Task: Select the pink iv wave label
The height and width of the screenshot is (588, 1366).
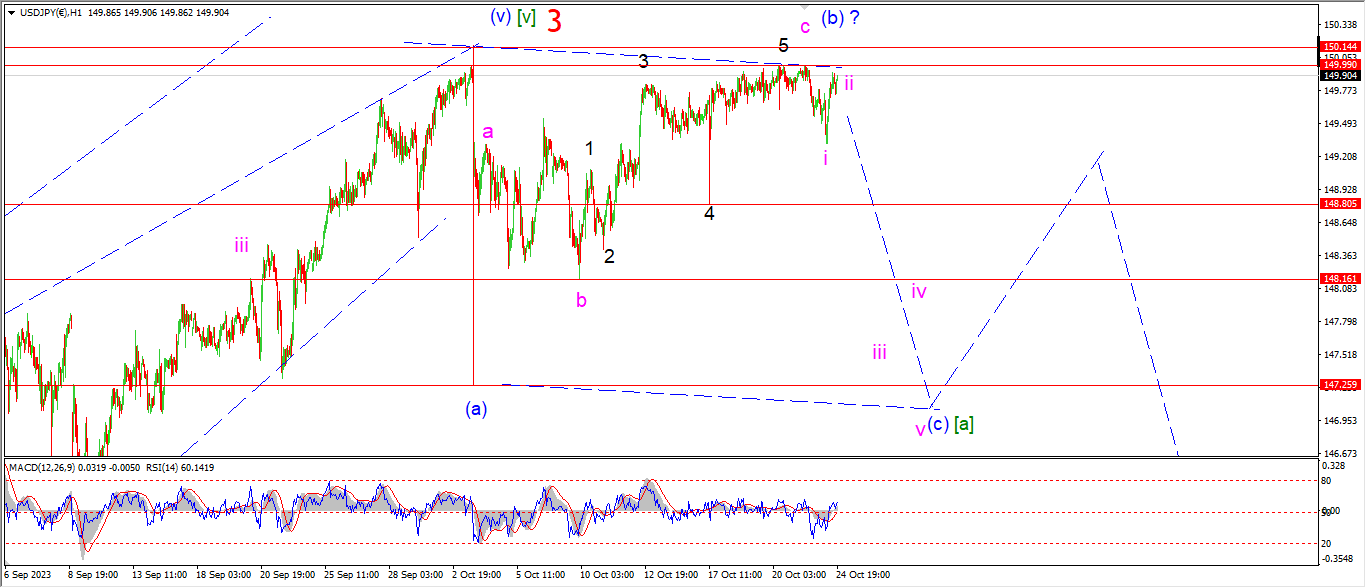Action: coord(919,292)
